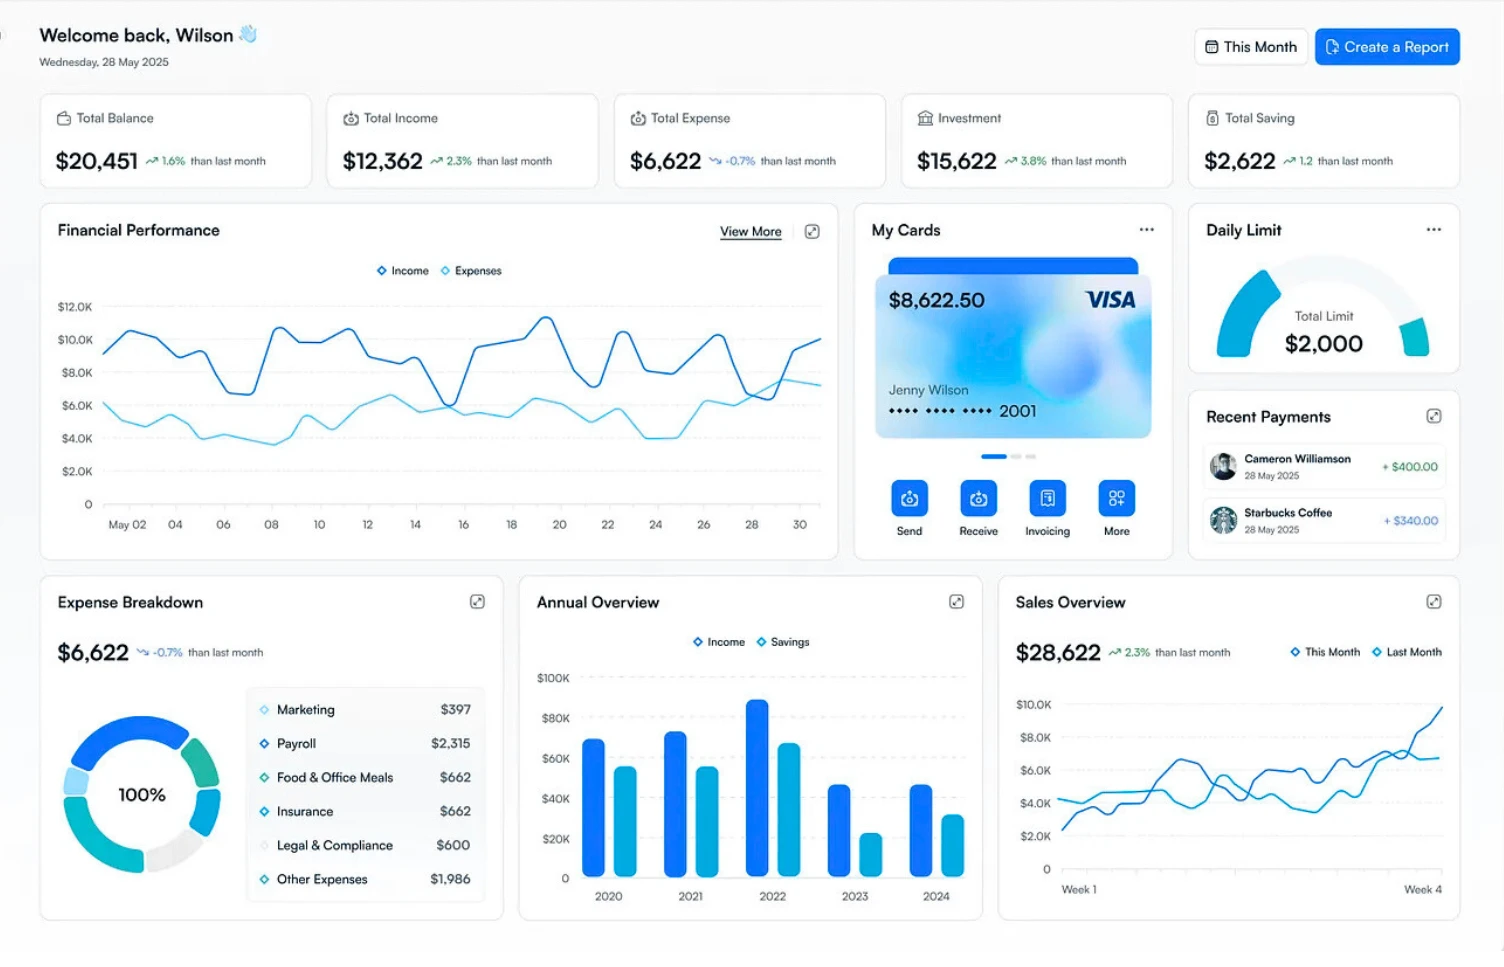Viewport: 1504px width, 967px height.
Task: Click the Create a Report button
Action: 1386,46
